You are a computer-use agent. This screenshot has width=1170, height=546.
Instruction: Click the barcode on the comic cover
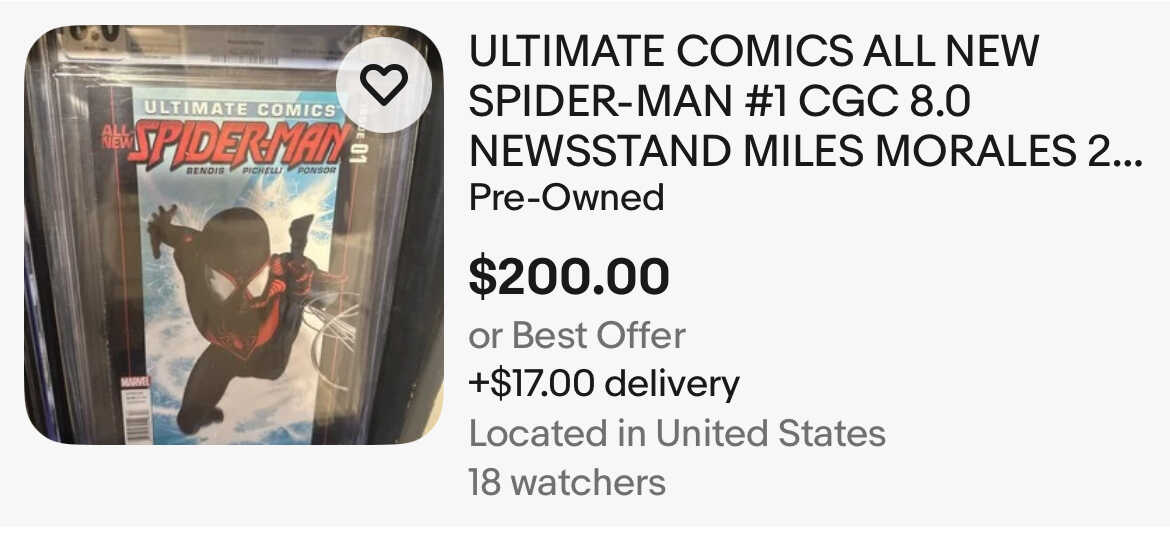(x=136, y=418)
